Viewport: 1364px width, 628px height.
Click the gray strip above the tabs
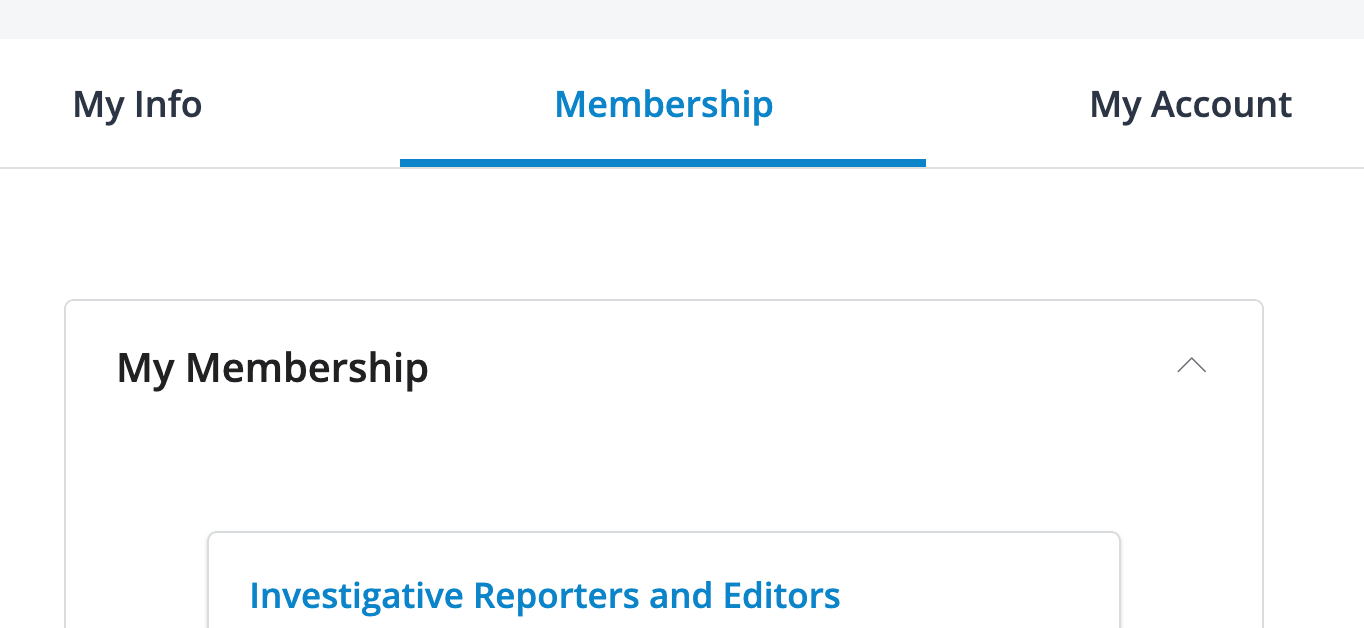click(x=682, y=18)
